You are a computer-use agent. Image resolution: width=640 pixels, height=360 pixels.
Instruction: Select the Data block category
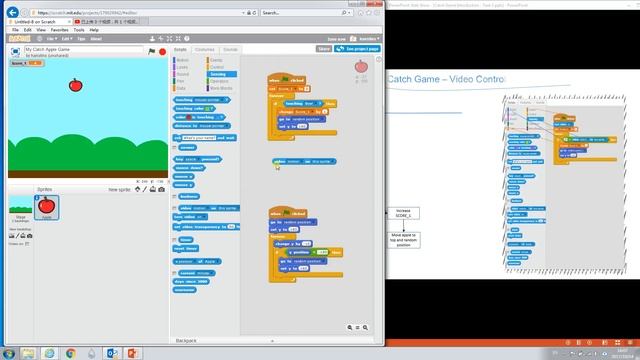[181, 88]
